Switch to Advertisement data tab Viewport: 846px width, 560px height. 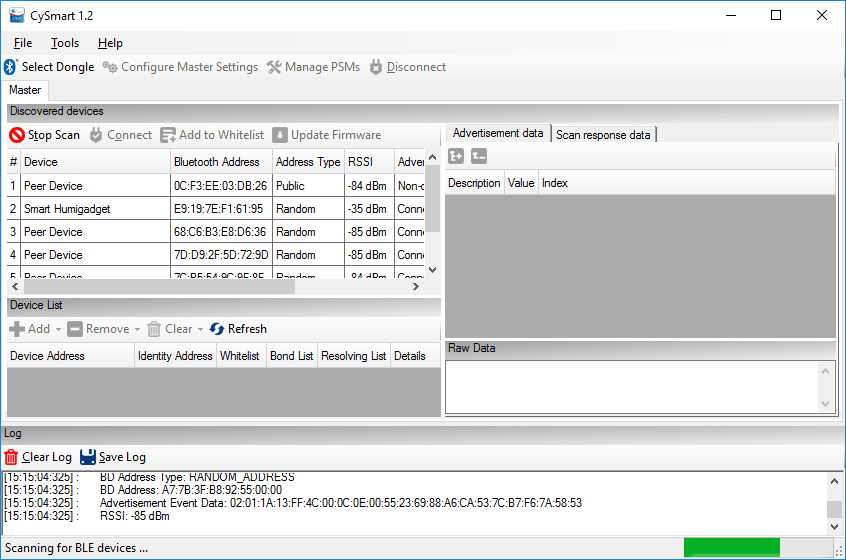[x=497, y=133]
